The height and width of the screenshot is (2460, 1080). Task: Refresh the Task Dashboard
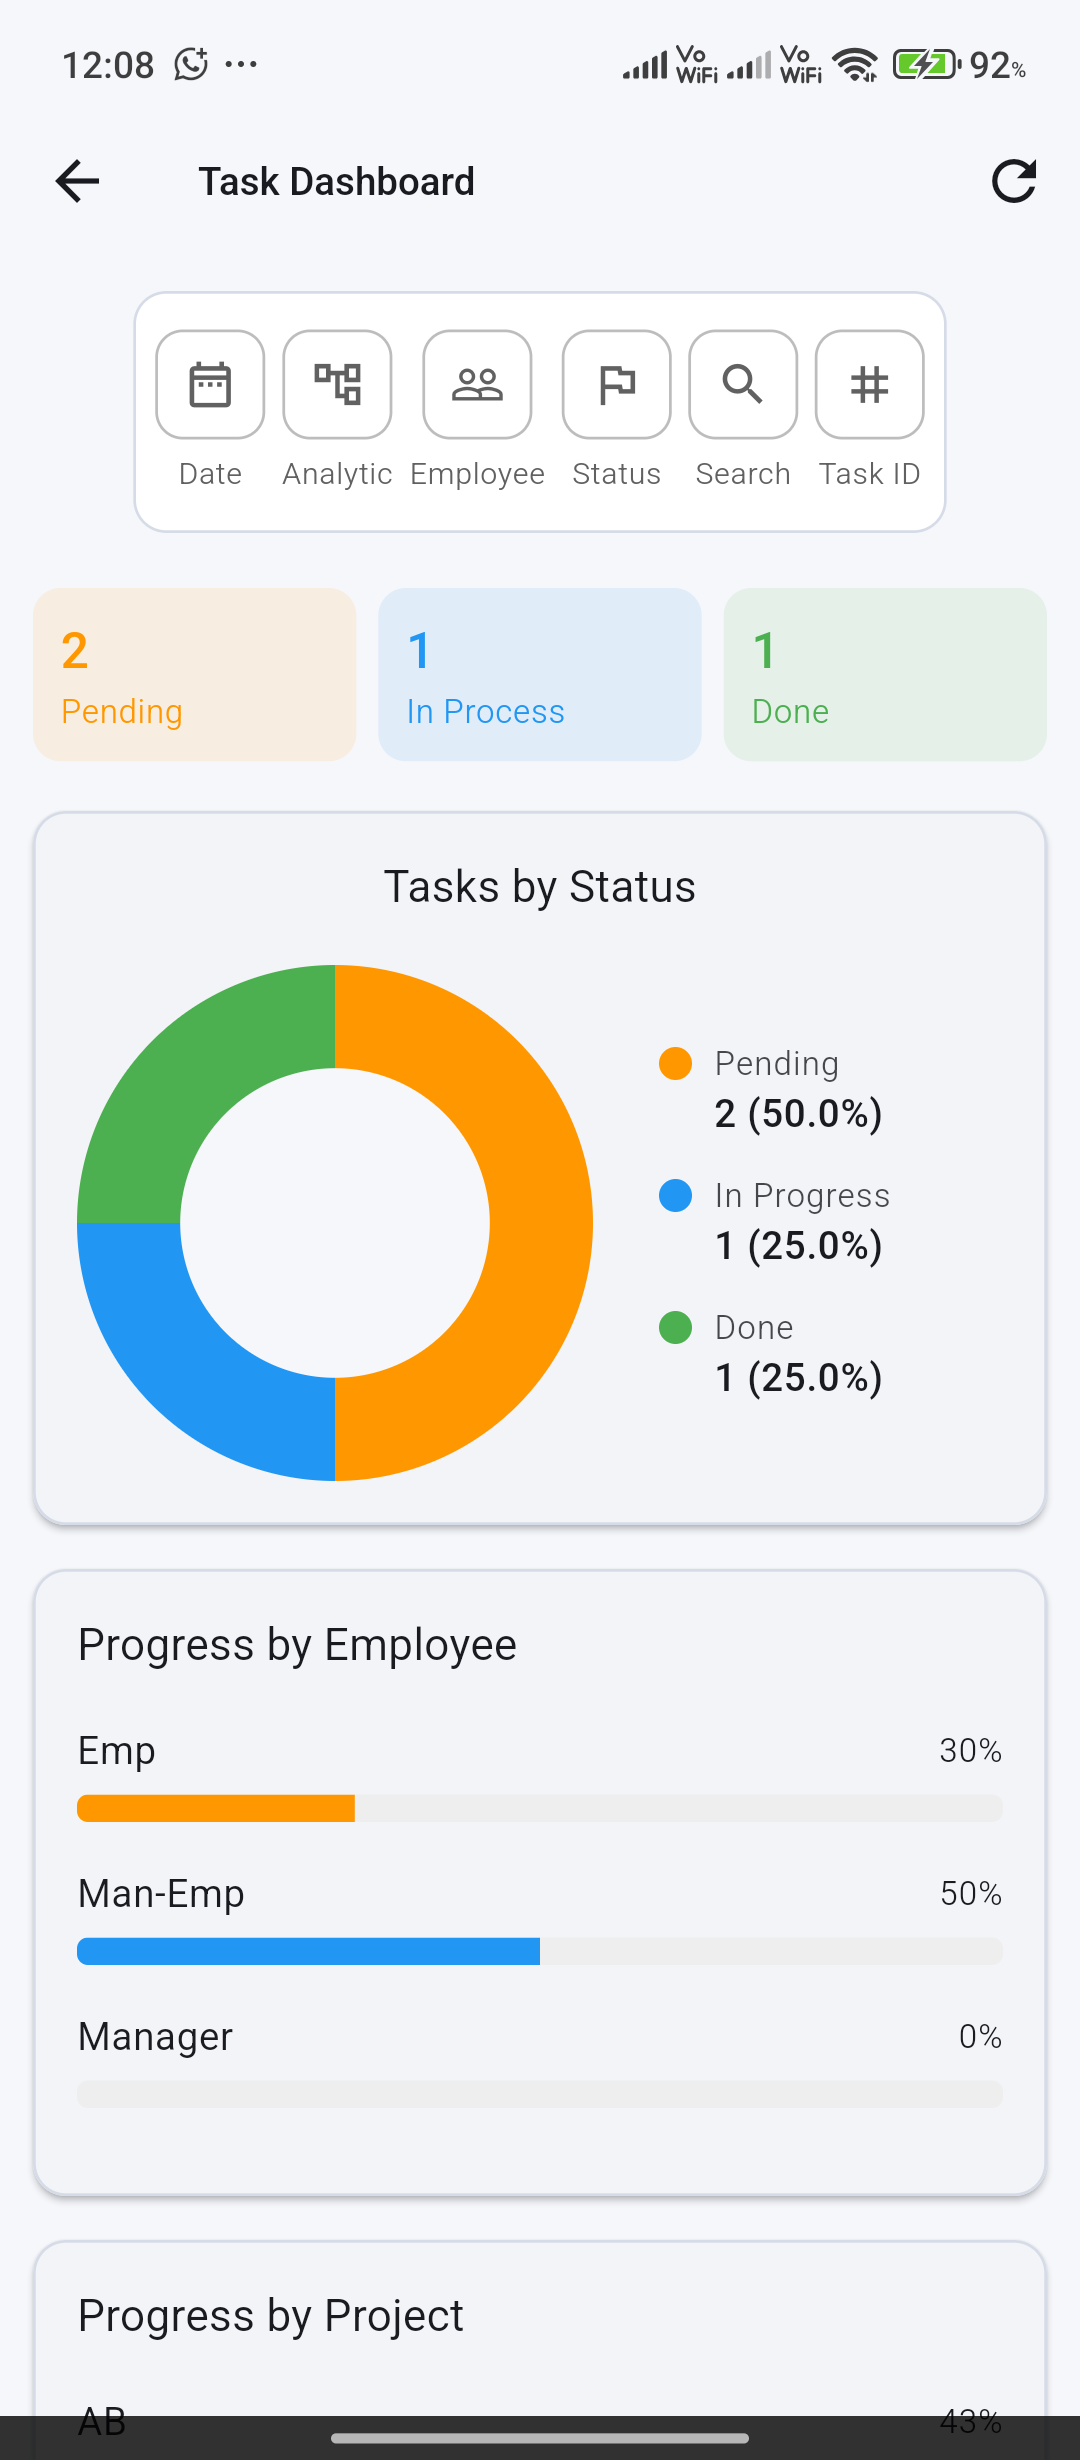(1013, 181)
